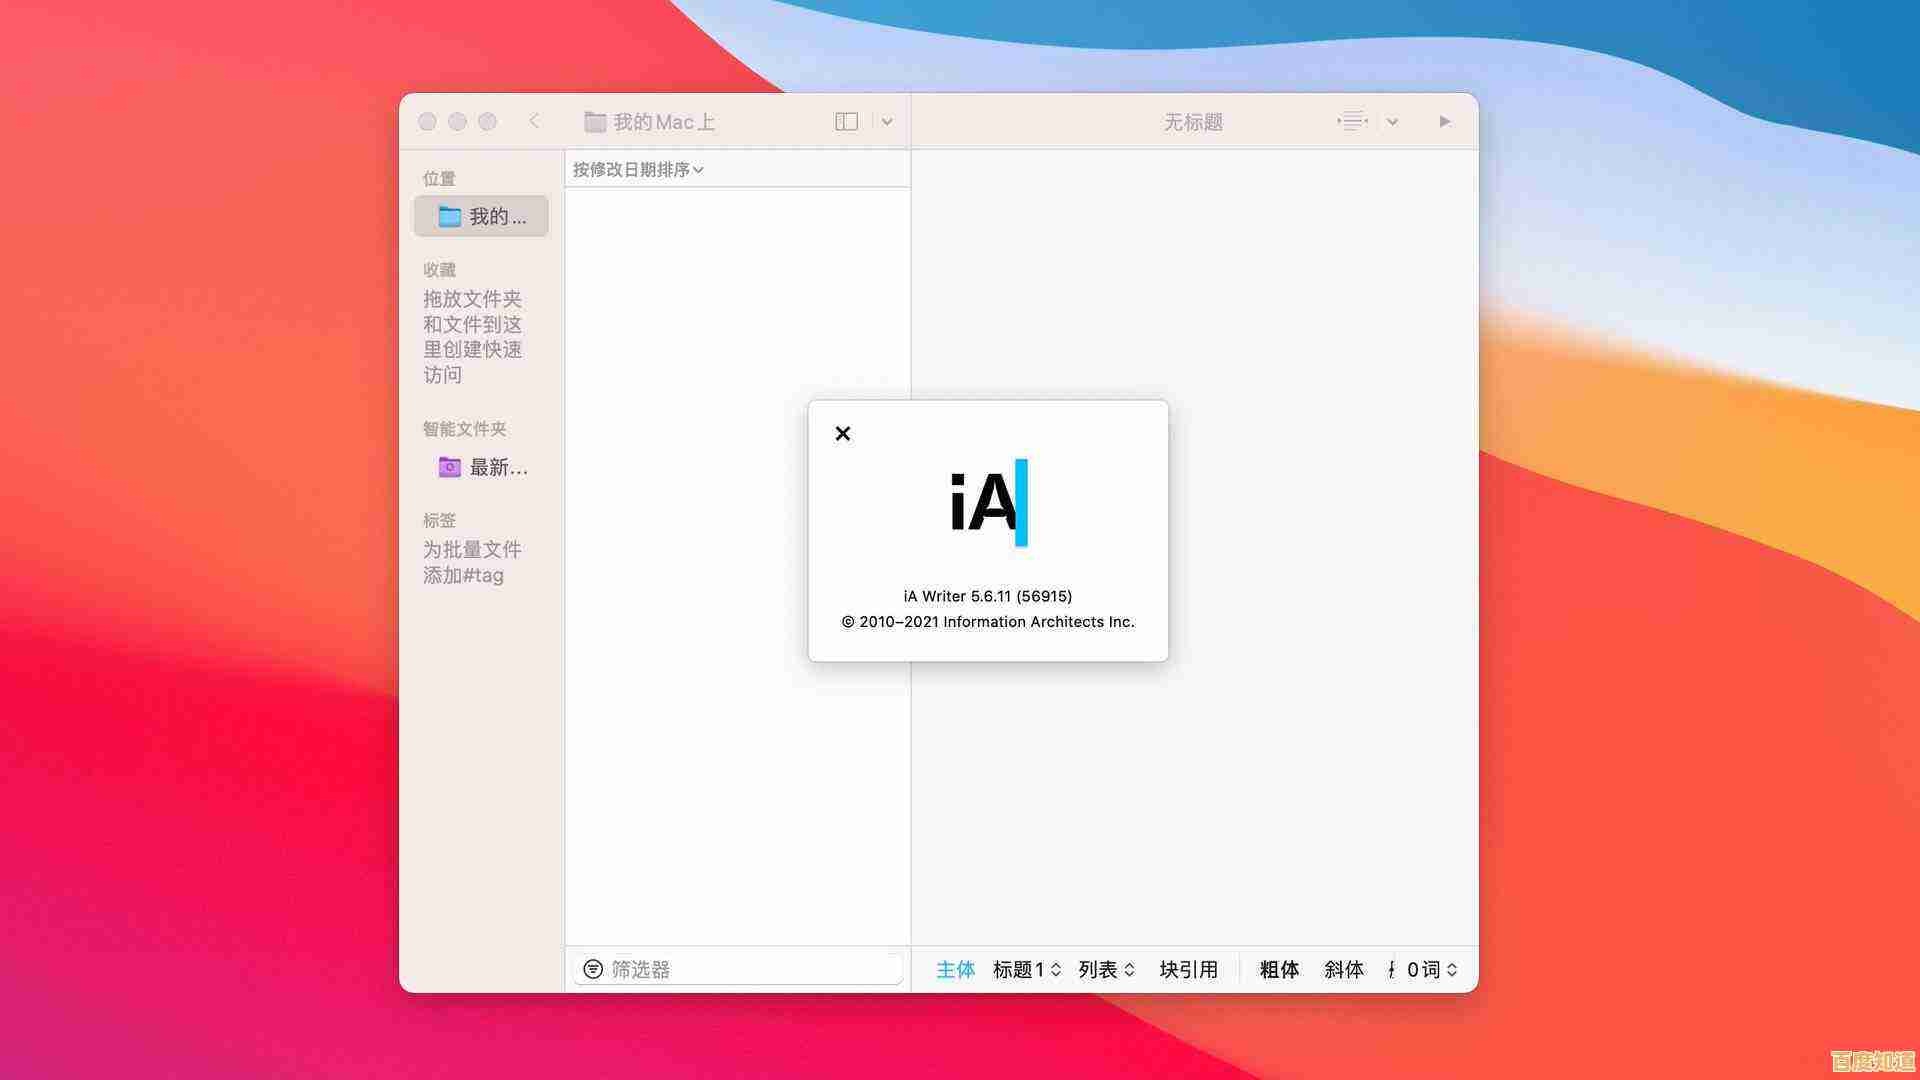The image size is (1920, 1080).
Task: Click the back navigation arrow
Action: (x=536, y=121)
